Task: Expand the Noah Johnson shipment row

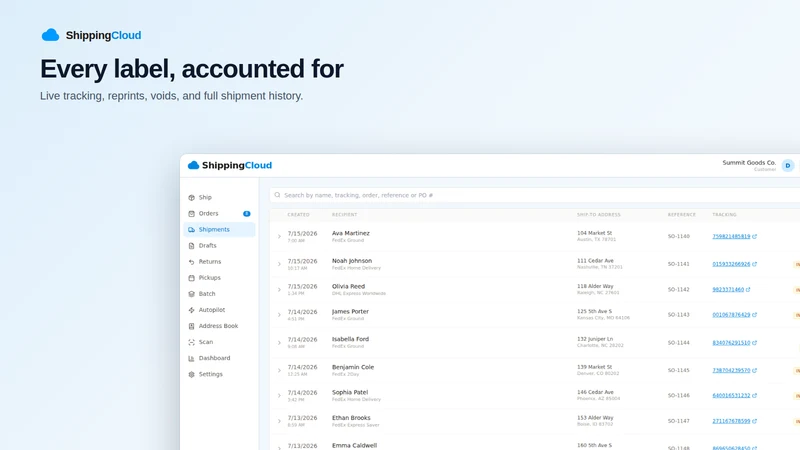Action: tap(279, 264)
